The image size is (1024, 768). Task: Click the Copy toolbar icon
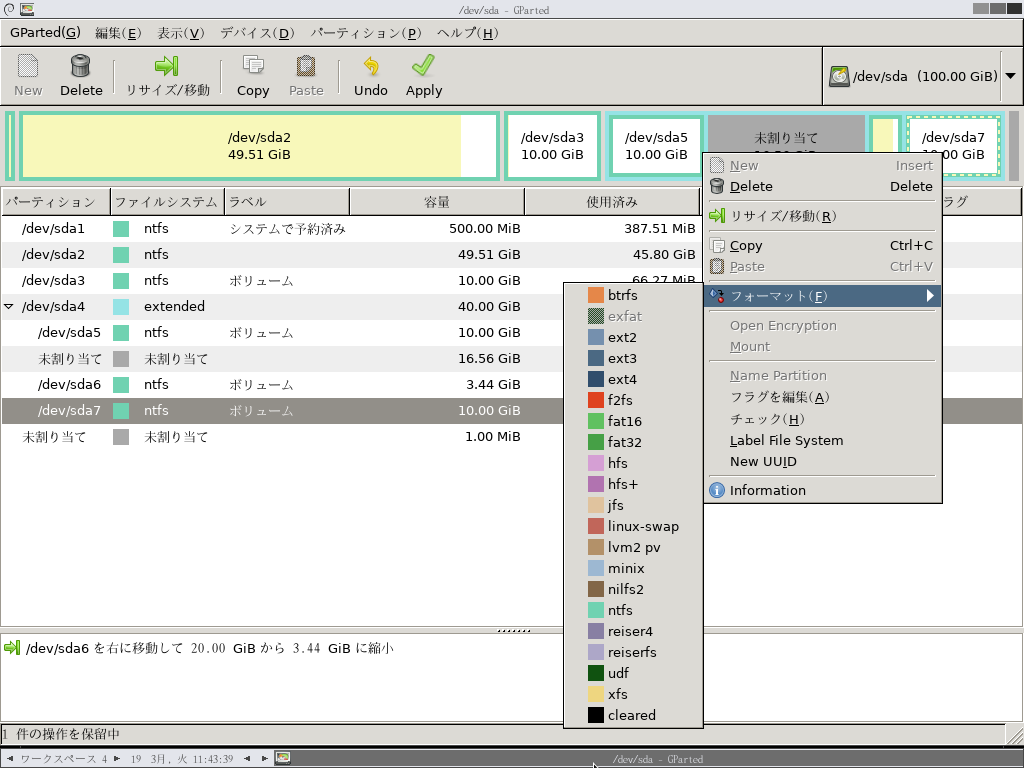(253, 65)
